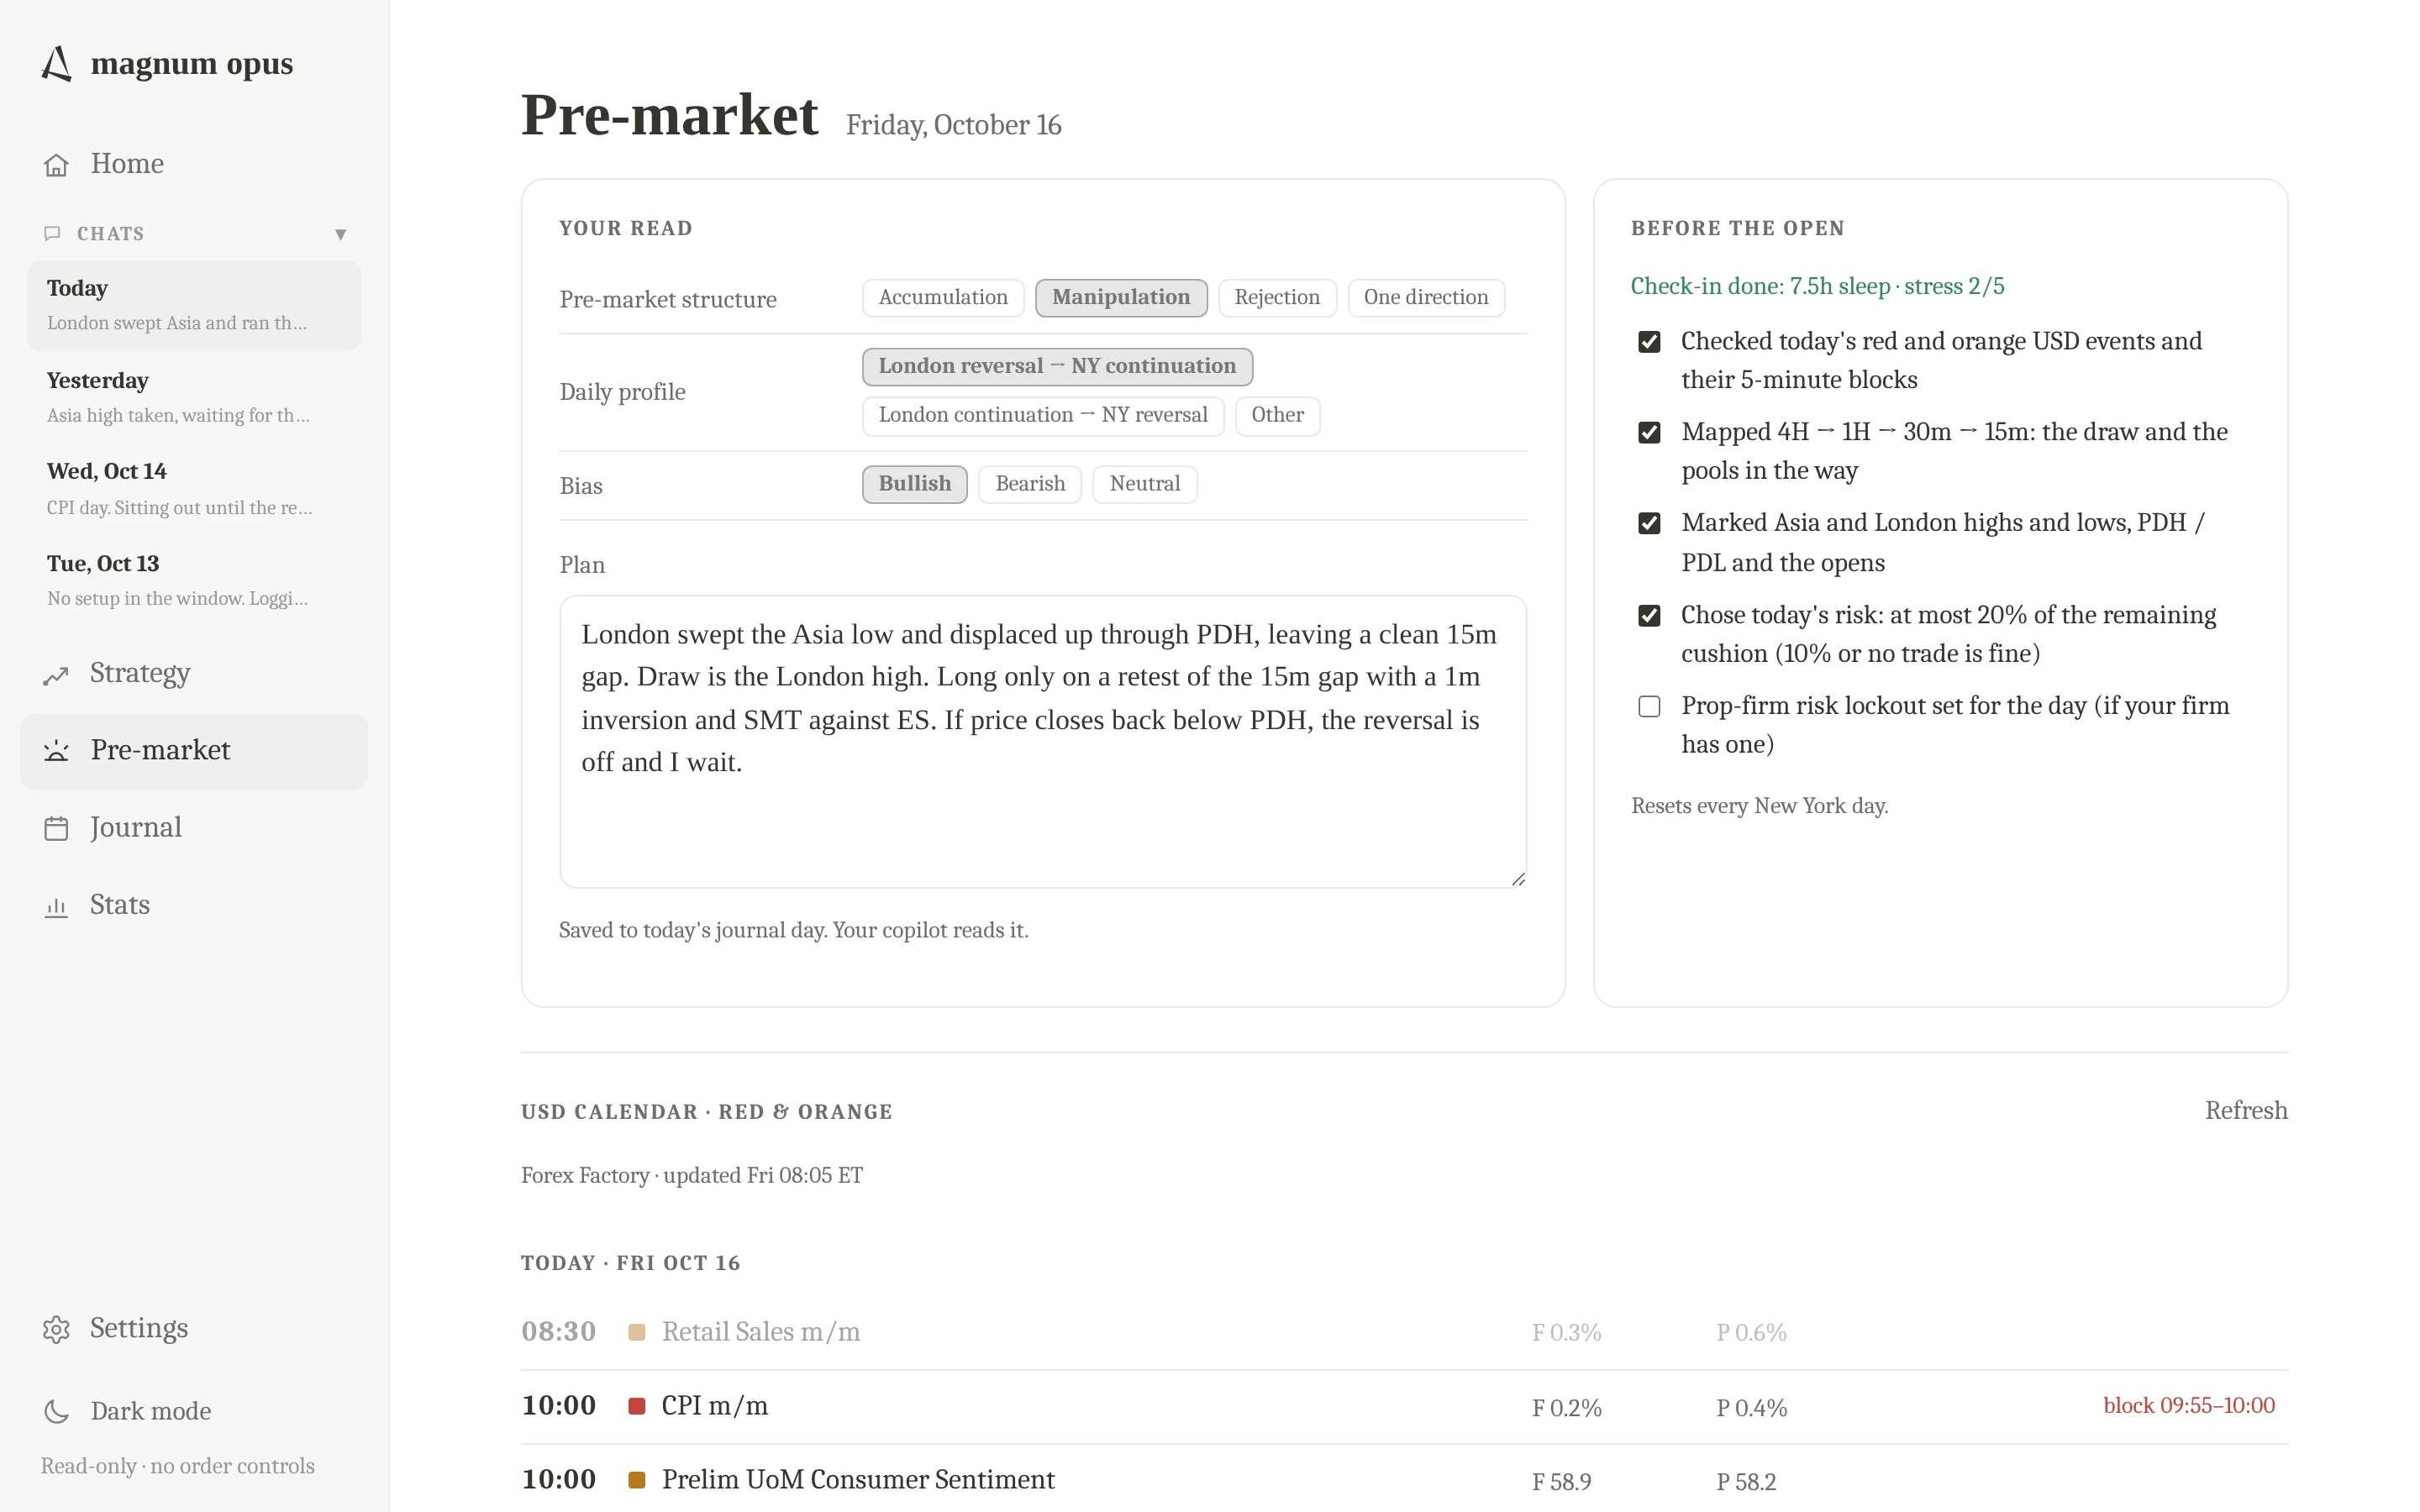The image size is (2420, 1512).
Task: Open the Strategy section
Action: click(194, 674)
